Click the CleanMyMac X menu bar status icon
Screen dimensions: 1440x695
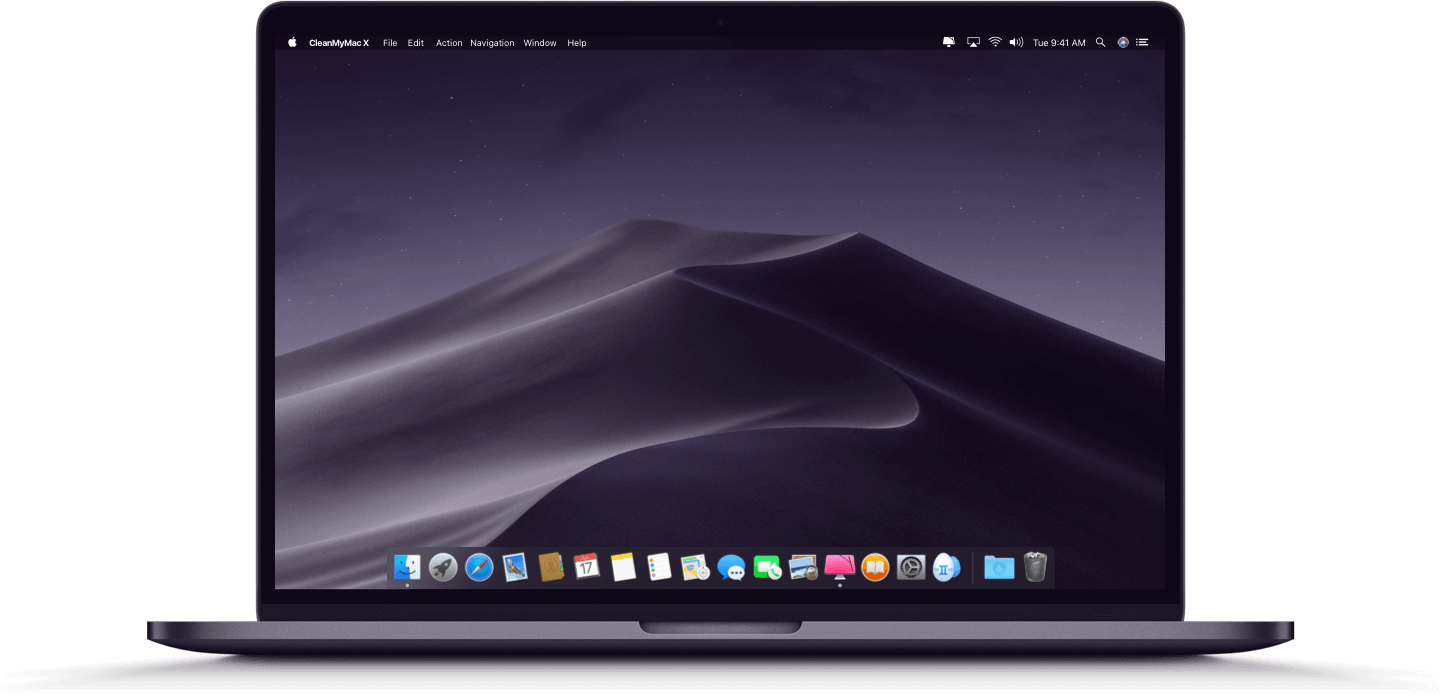point(948,43)
